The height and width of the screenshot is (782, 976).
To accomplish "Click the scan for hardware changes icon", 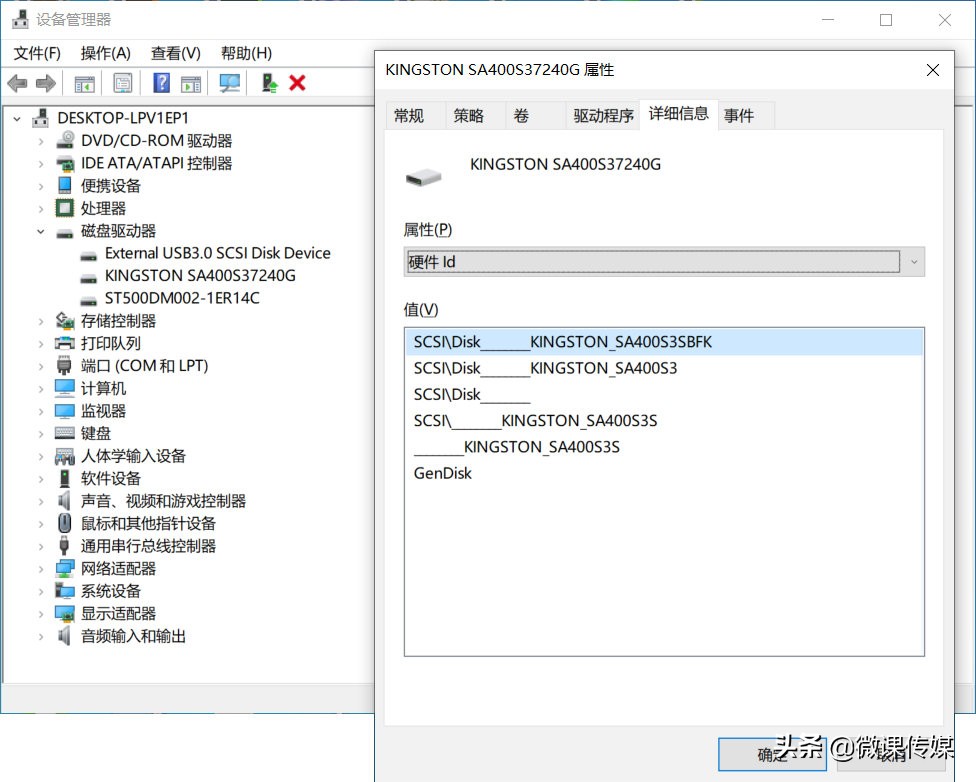I will [x=230, y=83].
